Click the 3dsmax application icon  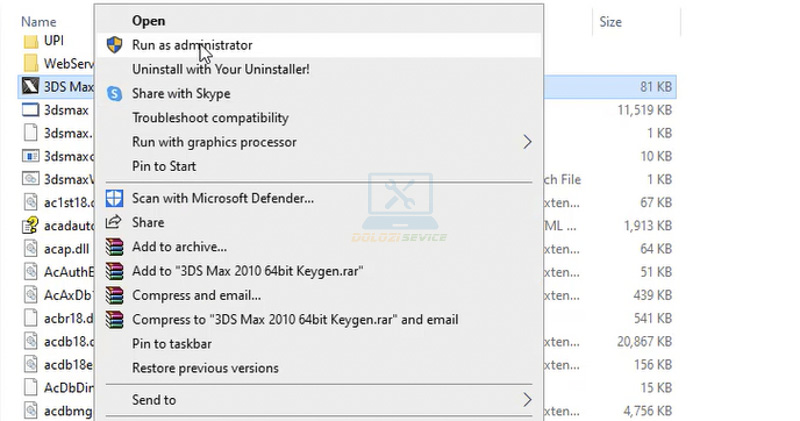(31, 110)
